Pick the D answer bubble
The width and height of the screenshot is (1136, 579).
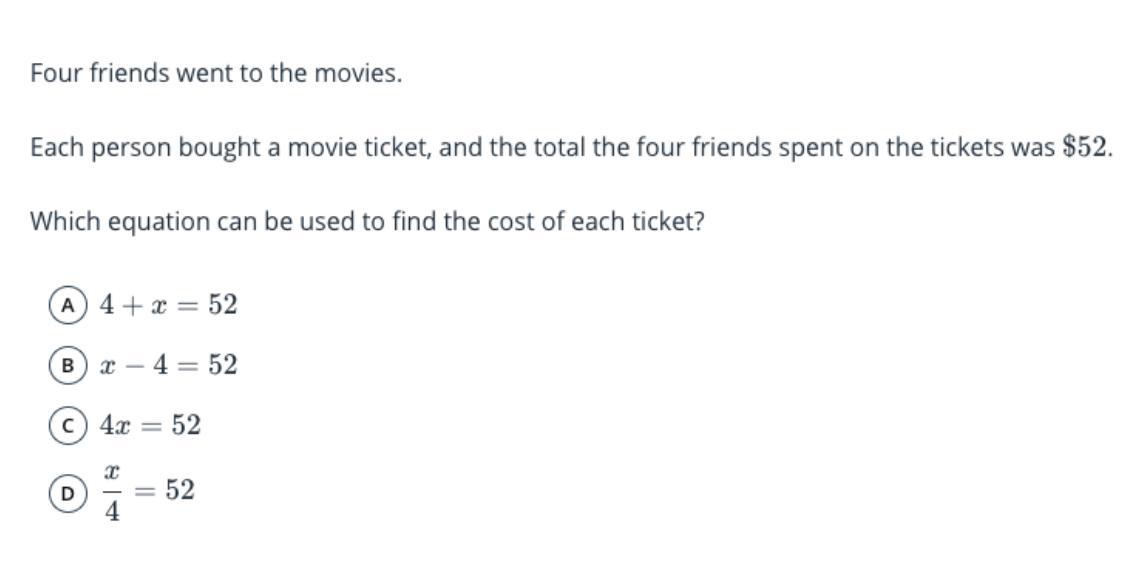[67, 492]
